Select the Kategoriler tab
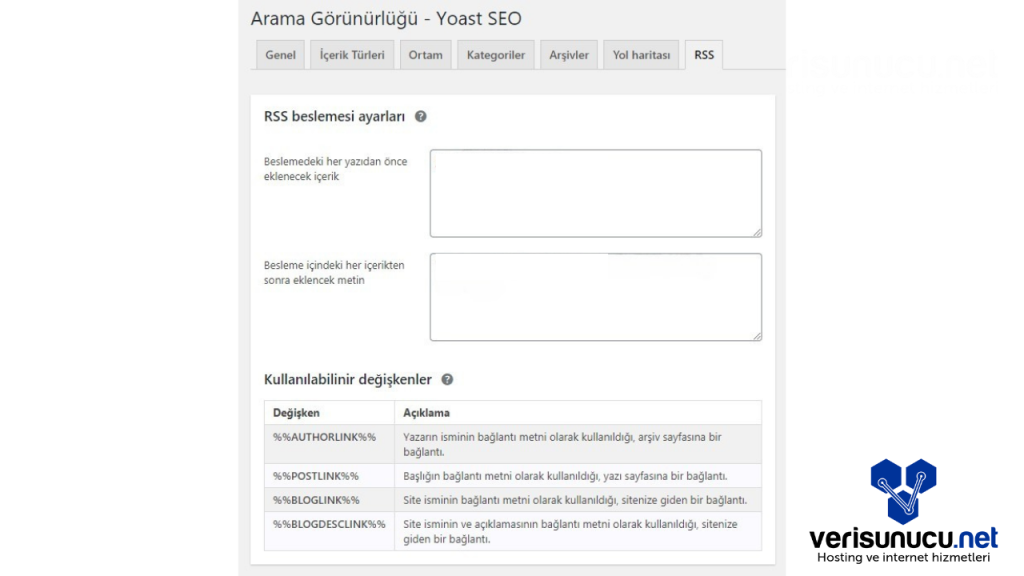The height and width of the screenshot is (576, 1024). (495, 56)
